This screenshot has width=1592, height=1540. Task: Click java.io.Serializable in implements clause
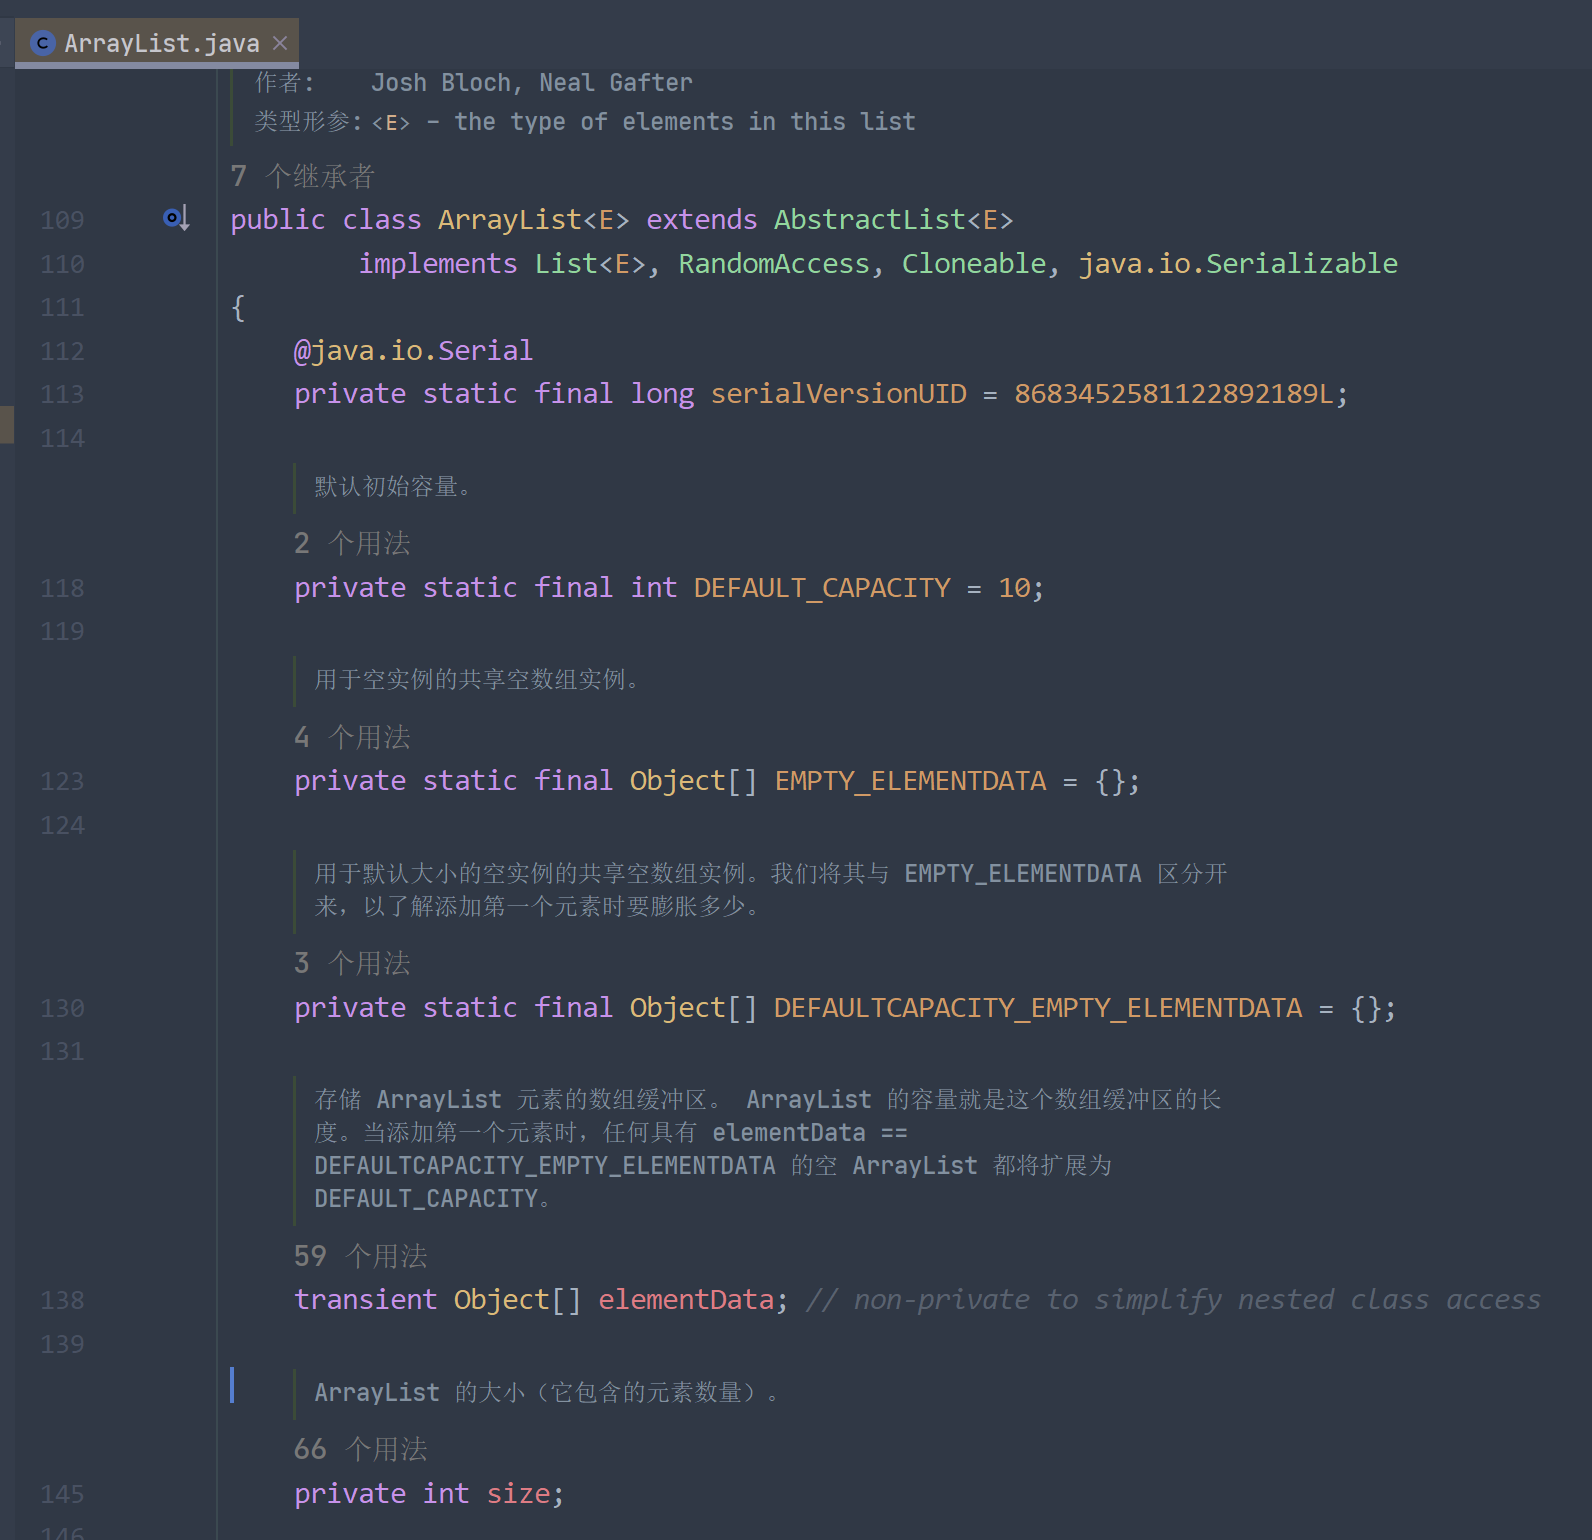[x=1237, y=264]
